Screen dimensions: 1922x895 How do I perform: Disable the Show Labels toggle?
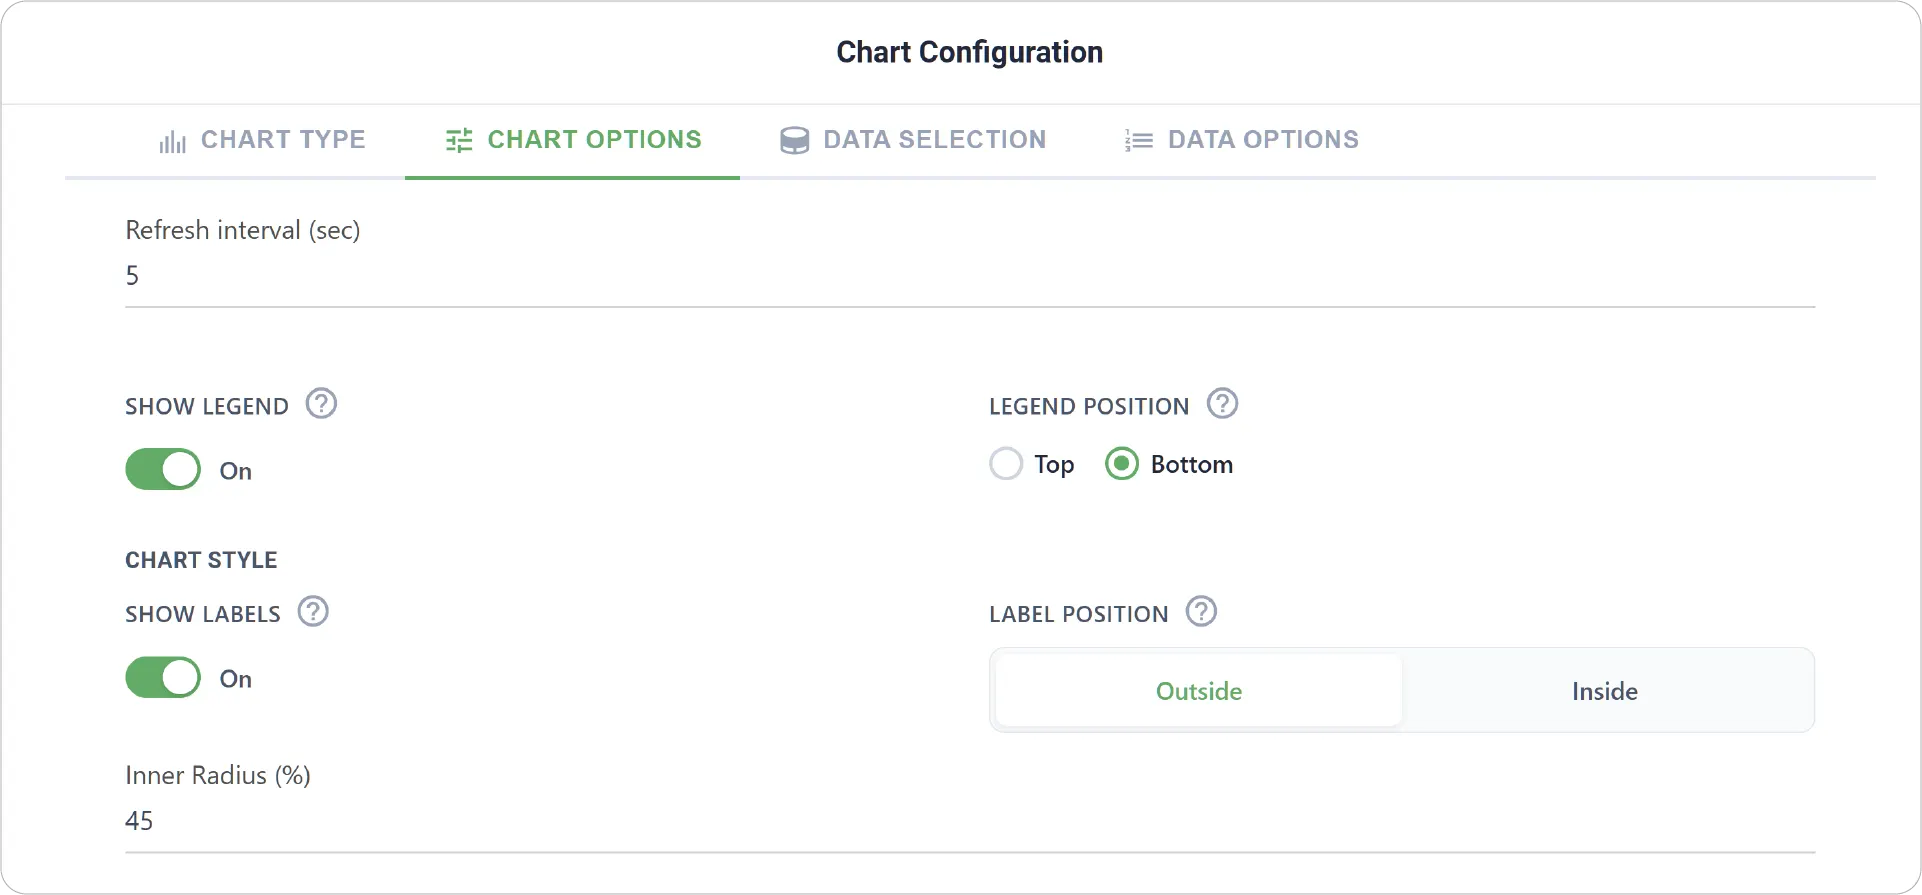pyautogui.click(x=163, y=677)
